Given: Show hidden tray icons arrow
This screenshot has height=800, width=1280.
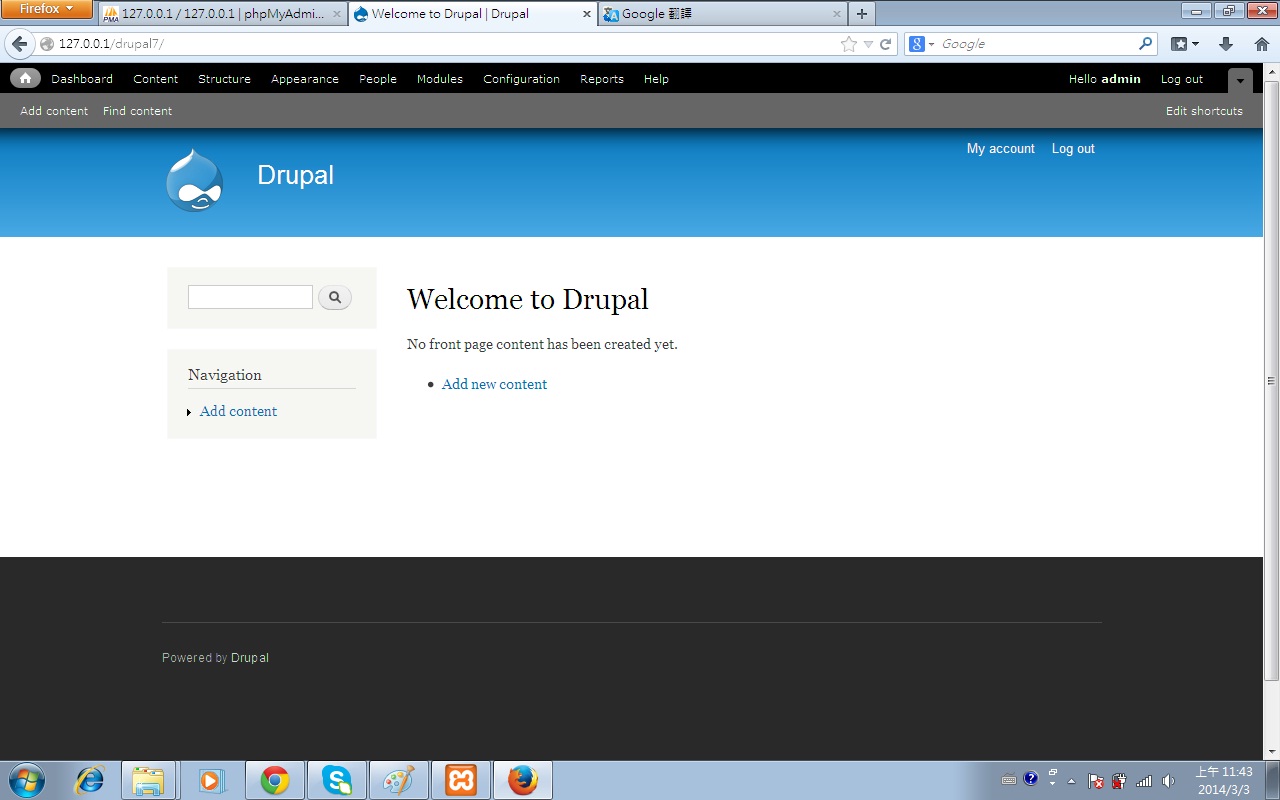Looking at the screenshot, I should coord(1072,781).
